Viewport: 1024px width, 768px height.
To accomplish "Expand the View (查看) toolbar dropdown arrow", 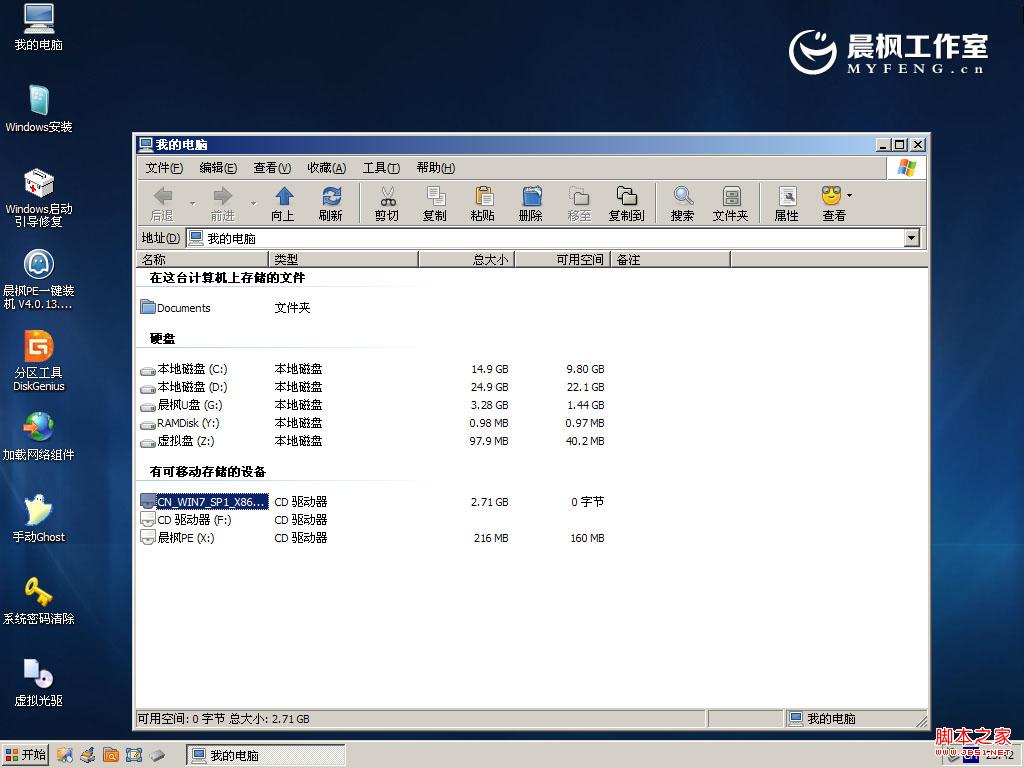I will point(850,195).
